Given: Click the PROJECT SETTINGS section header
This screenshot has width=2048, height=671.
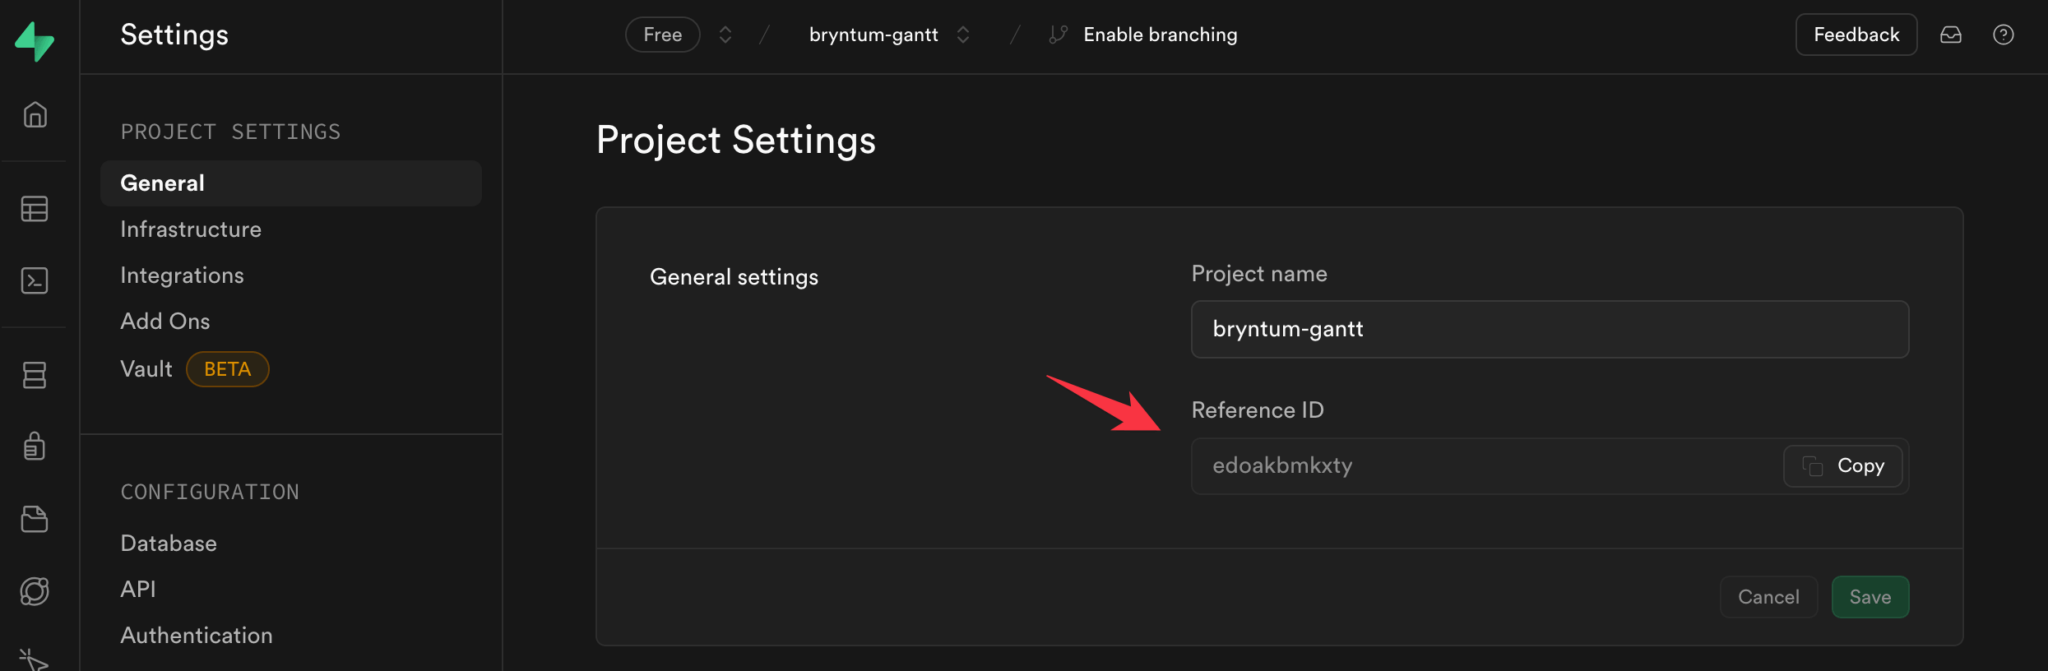Looking at the screenshot, I should pos(230,132).
